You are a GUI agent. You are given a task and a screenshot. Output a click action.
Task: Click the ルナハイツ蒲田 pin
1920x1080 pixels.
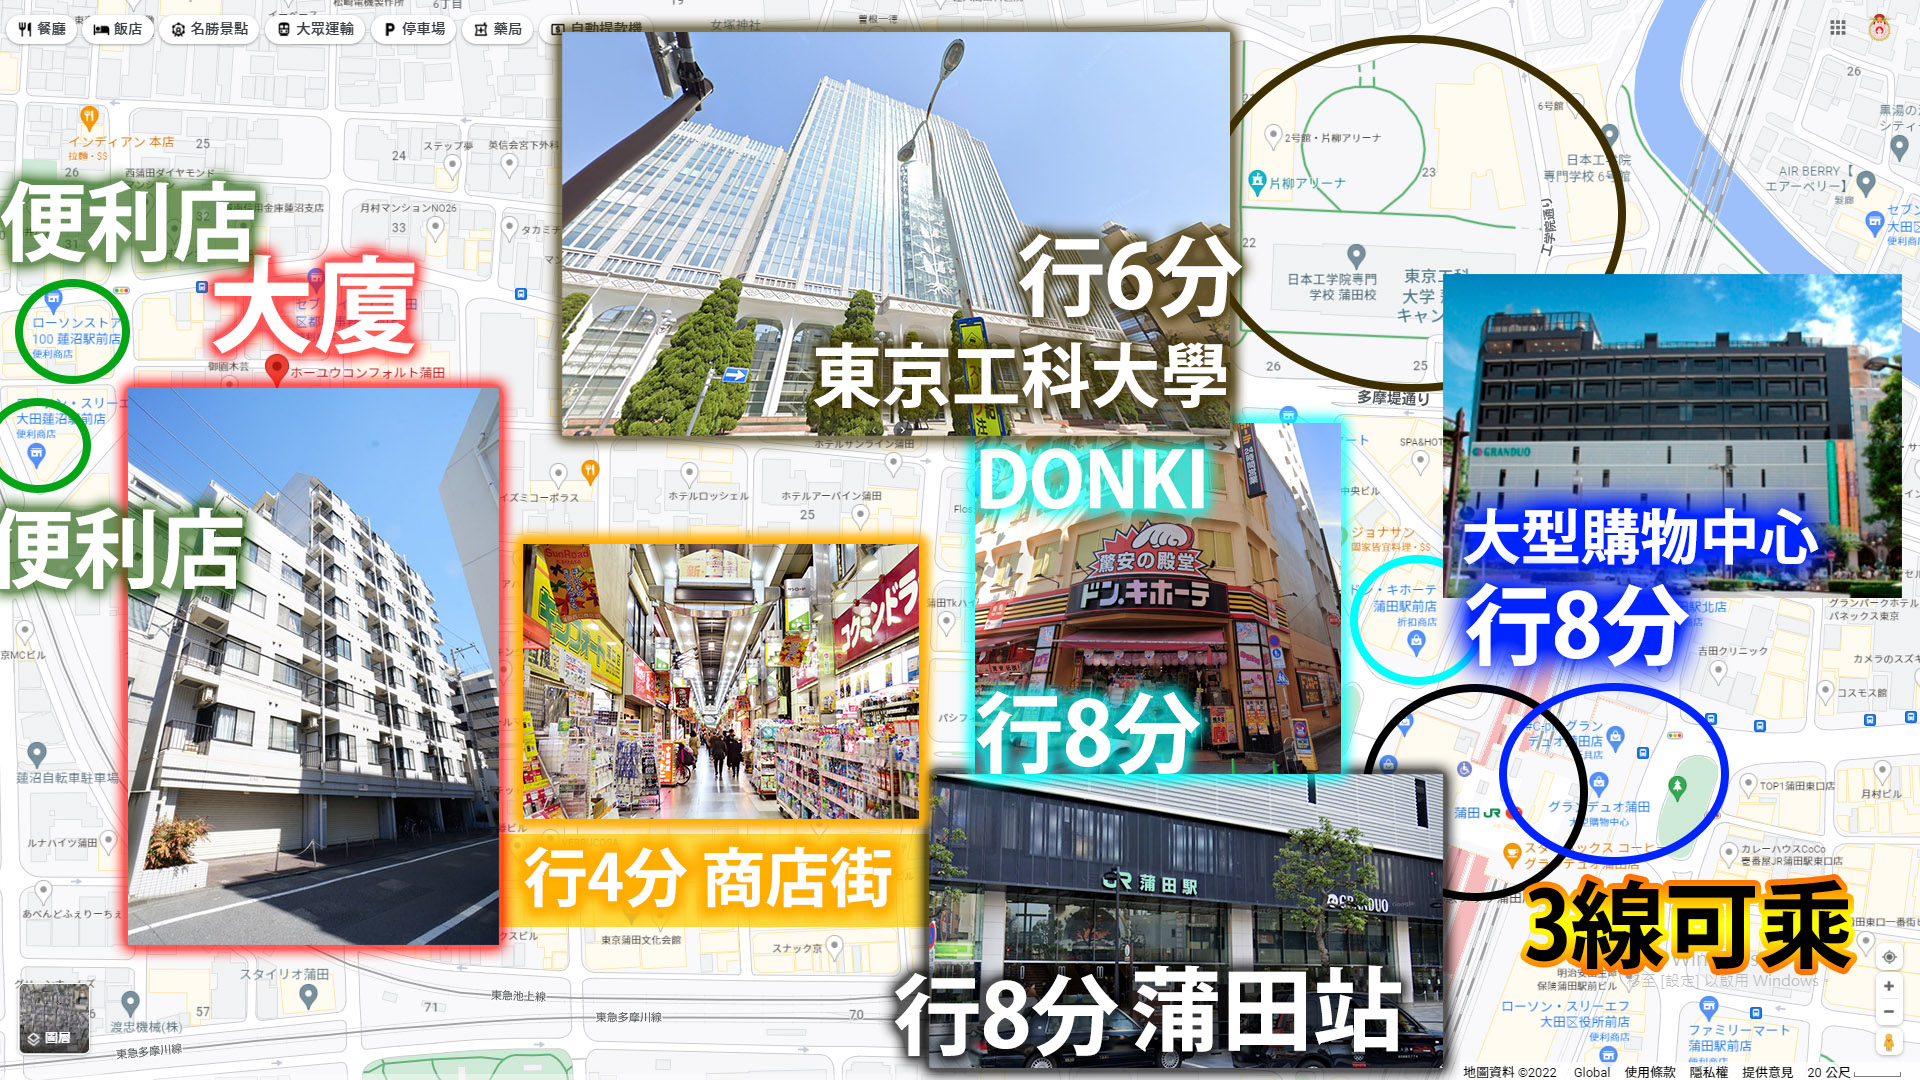click(x=108, y=841)
